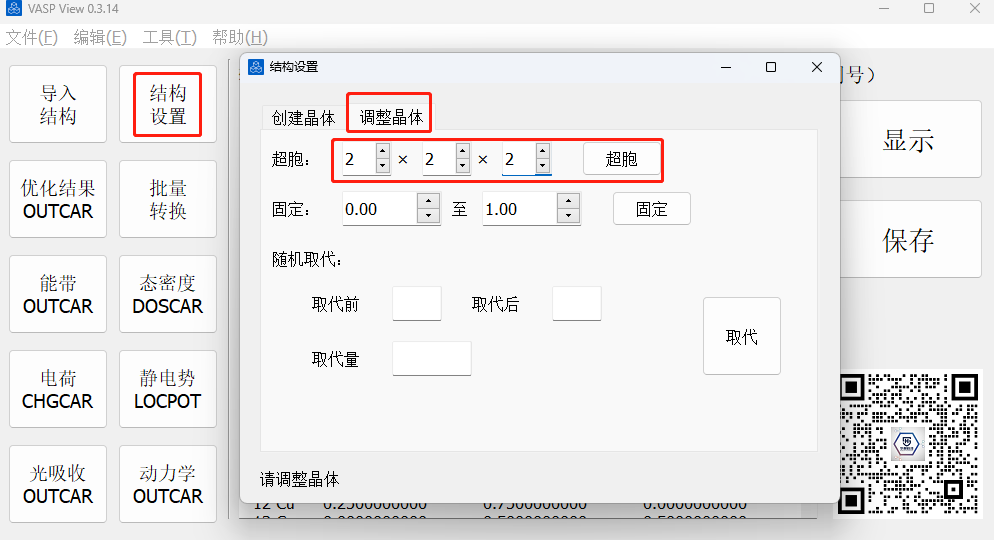Image resolution: width=994 pixels, height=540 pixels.
Task: Open the 文件(F) menu
Action: tap(32, 37)
